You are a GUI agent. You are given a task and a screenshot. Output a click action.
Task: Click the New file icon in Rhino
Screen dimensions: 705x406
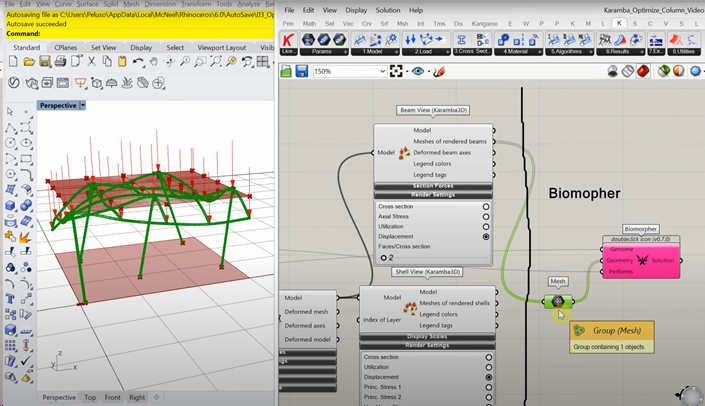tap(13, 62)
